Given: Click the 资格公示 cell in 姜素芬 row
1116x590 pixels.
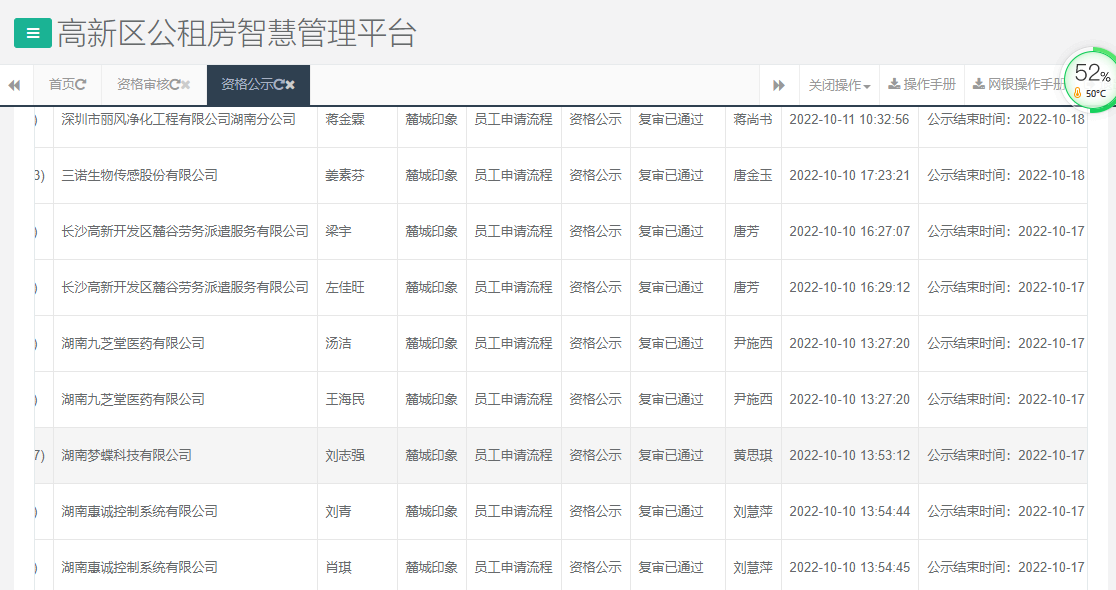Looking at the screenshot, I should click(x=595, y=175).
